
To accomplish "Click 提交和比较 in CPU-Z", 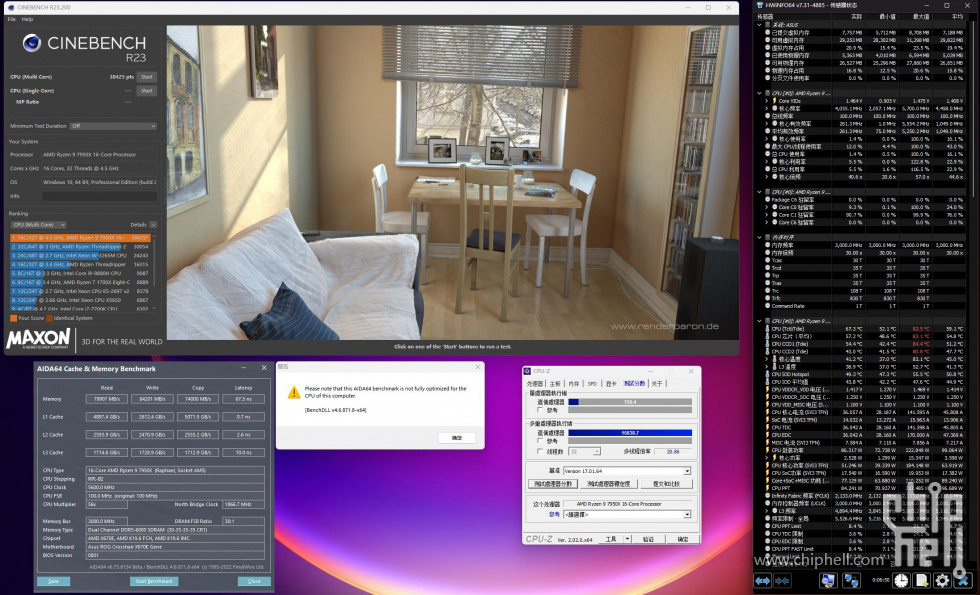I will [666, 484].
